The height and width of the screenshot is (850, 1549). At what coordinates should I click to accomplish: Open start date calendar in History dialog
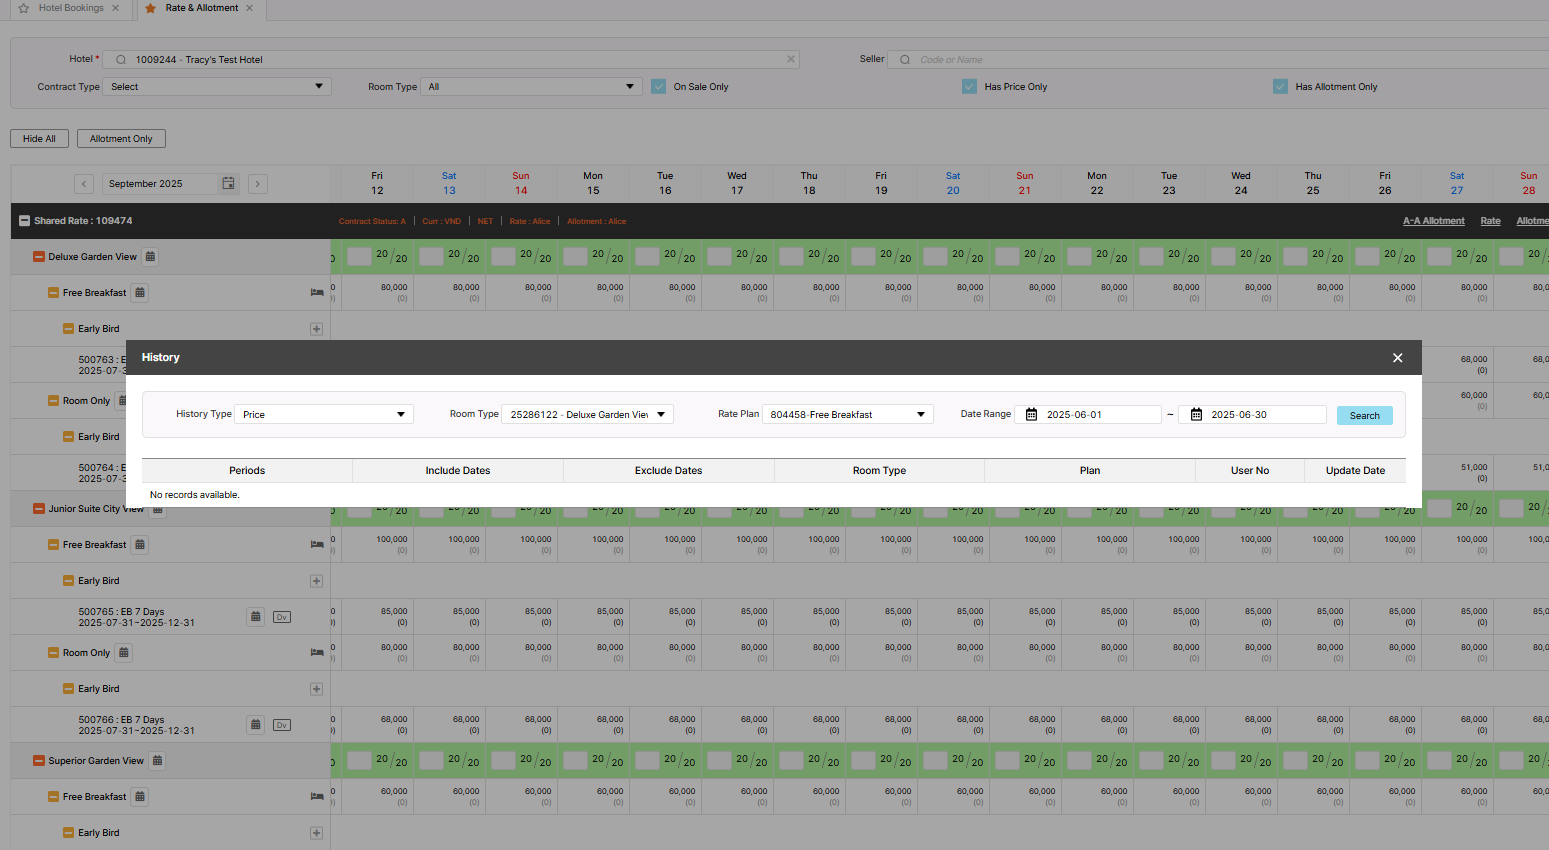1031,415
